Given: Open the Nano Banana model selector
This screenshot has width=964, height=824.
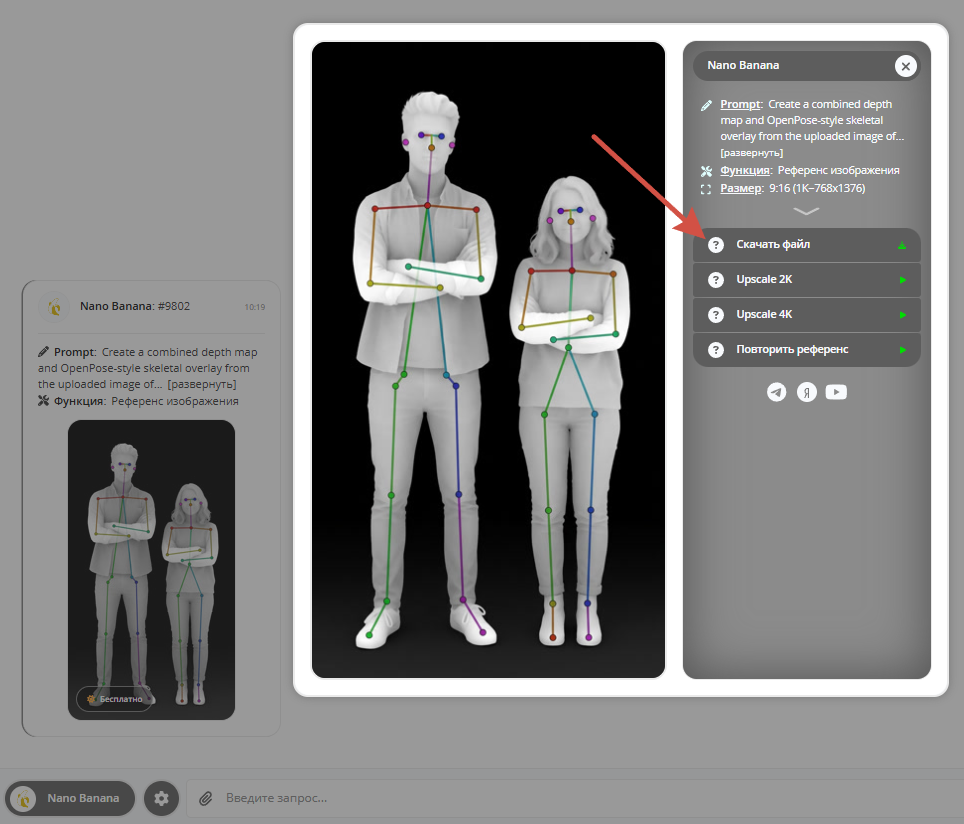Looking at the screenshot, I should click(x=70, y=798).
